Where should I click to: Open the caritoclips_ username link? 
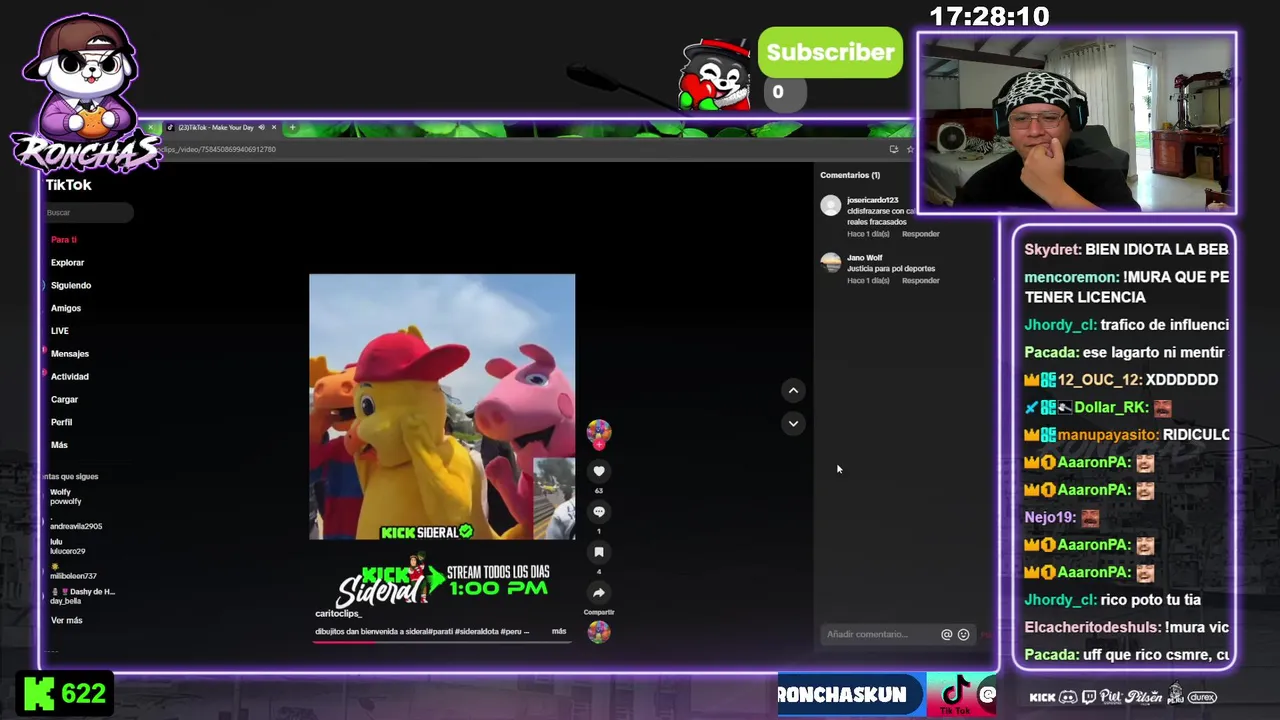[x=338, y=614]
